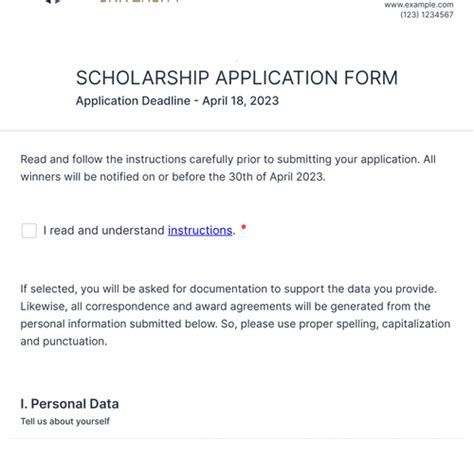Viewport: 474px width, 458px height.
Task: Click the 'Tell us about yourself' subheading
Action: click(x=65, y=421)
